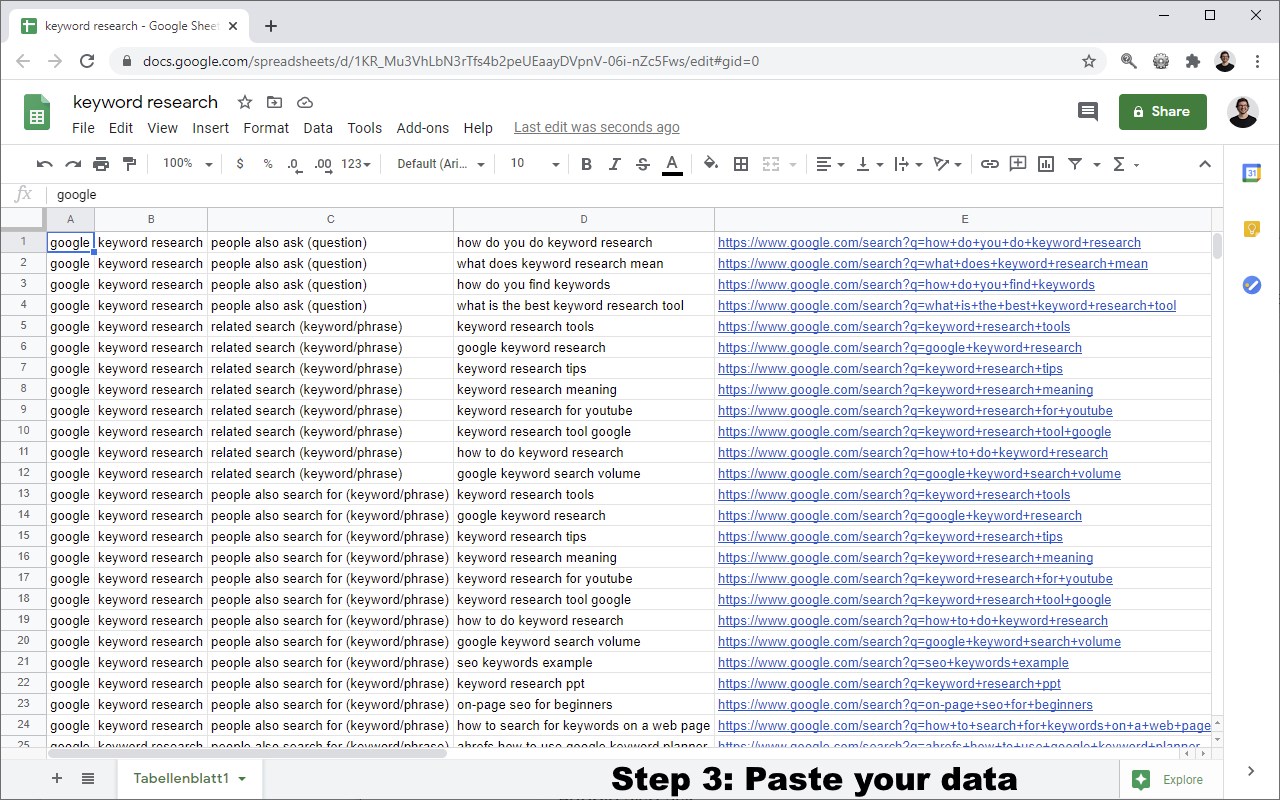Screen dimensions: 1280x800
Task: Click the Redo arrow in the toolbar
Action: 72,164
